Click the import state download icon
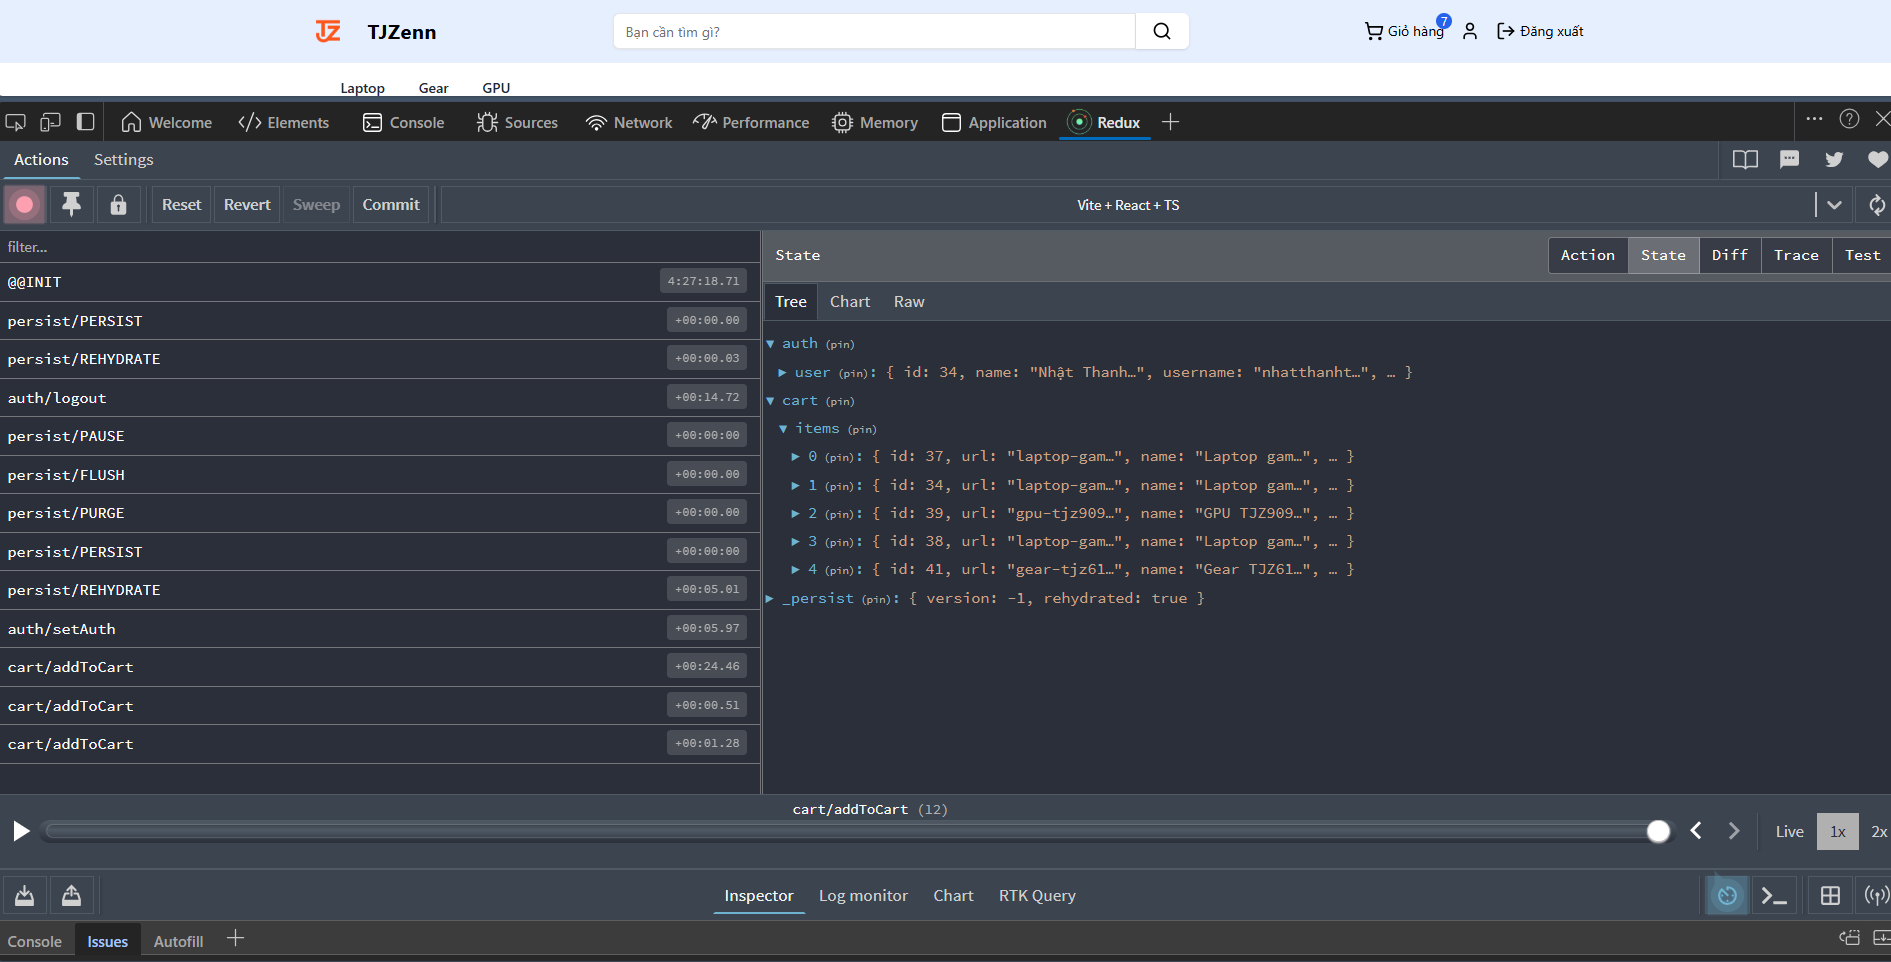Screen dimensions: 1891x962 (x=25, y=896)
